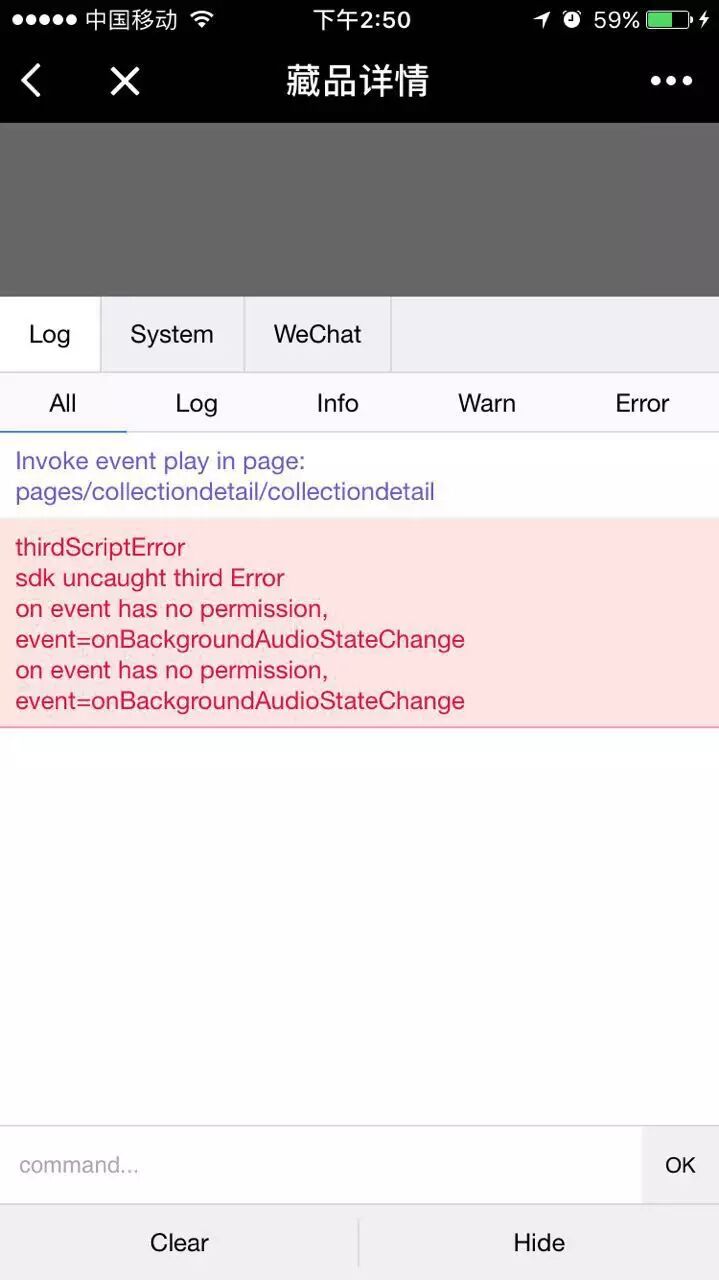Screen dimensions: 719x1280
Task: Click the command input field
Action: pyautogui.click(x=320, y=1165)
